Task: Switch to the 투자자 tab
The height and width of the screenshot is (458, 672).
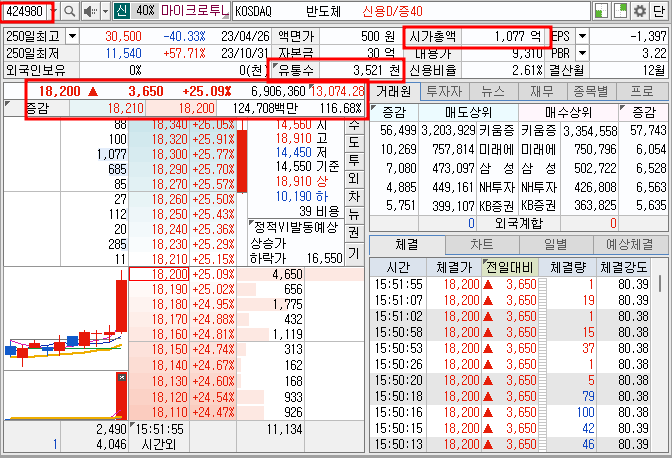Action: coord(444,91)
